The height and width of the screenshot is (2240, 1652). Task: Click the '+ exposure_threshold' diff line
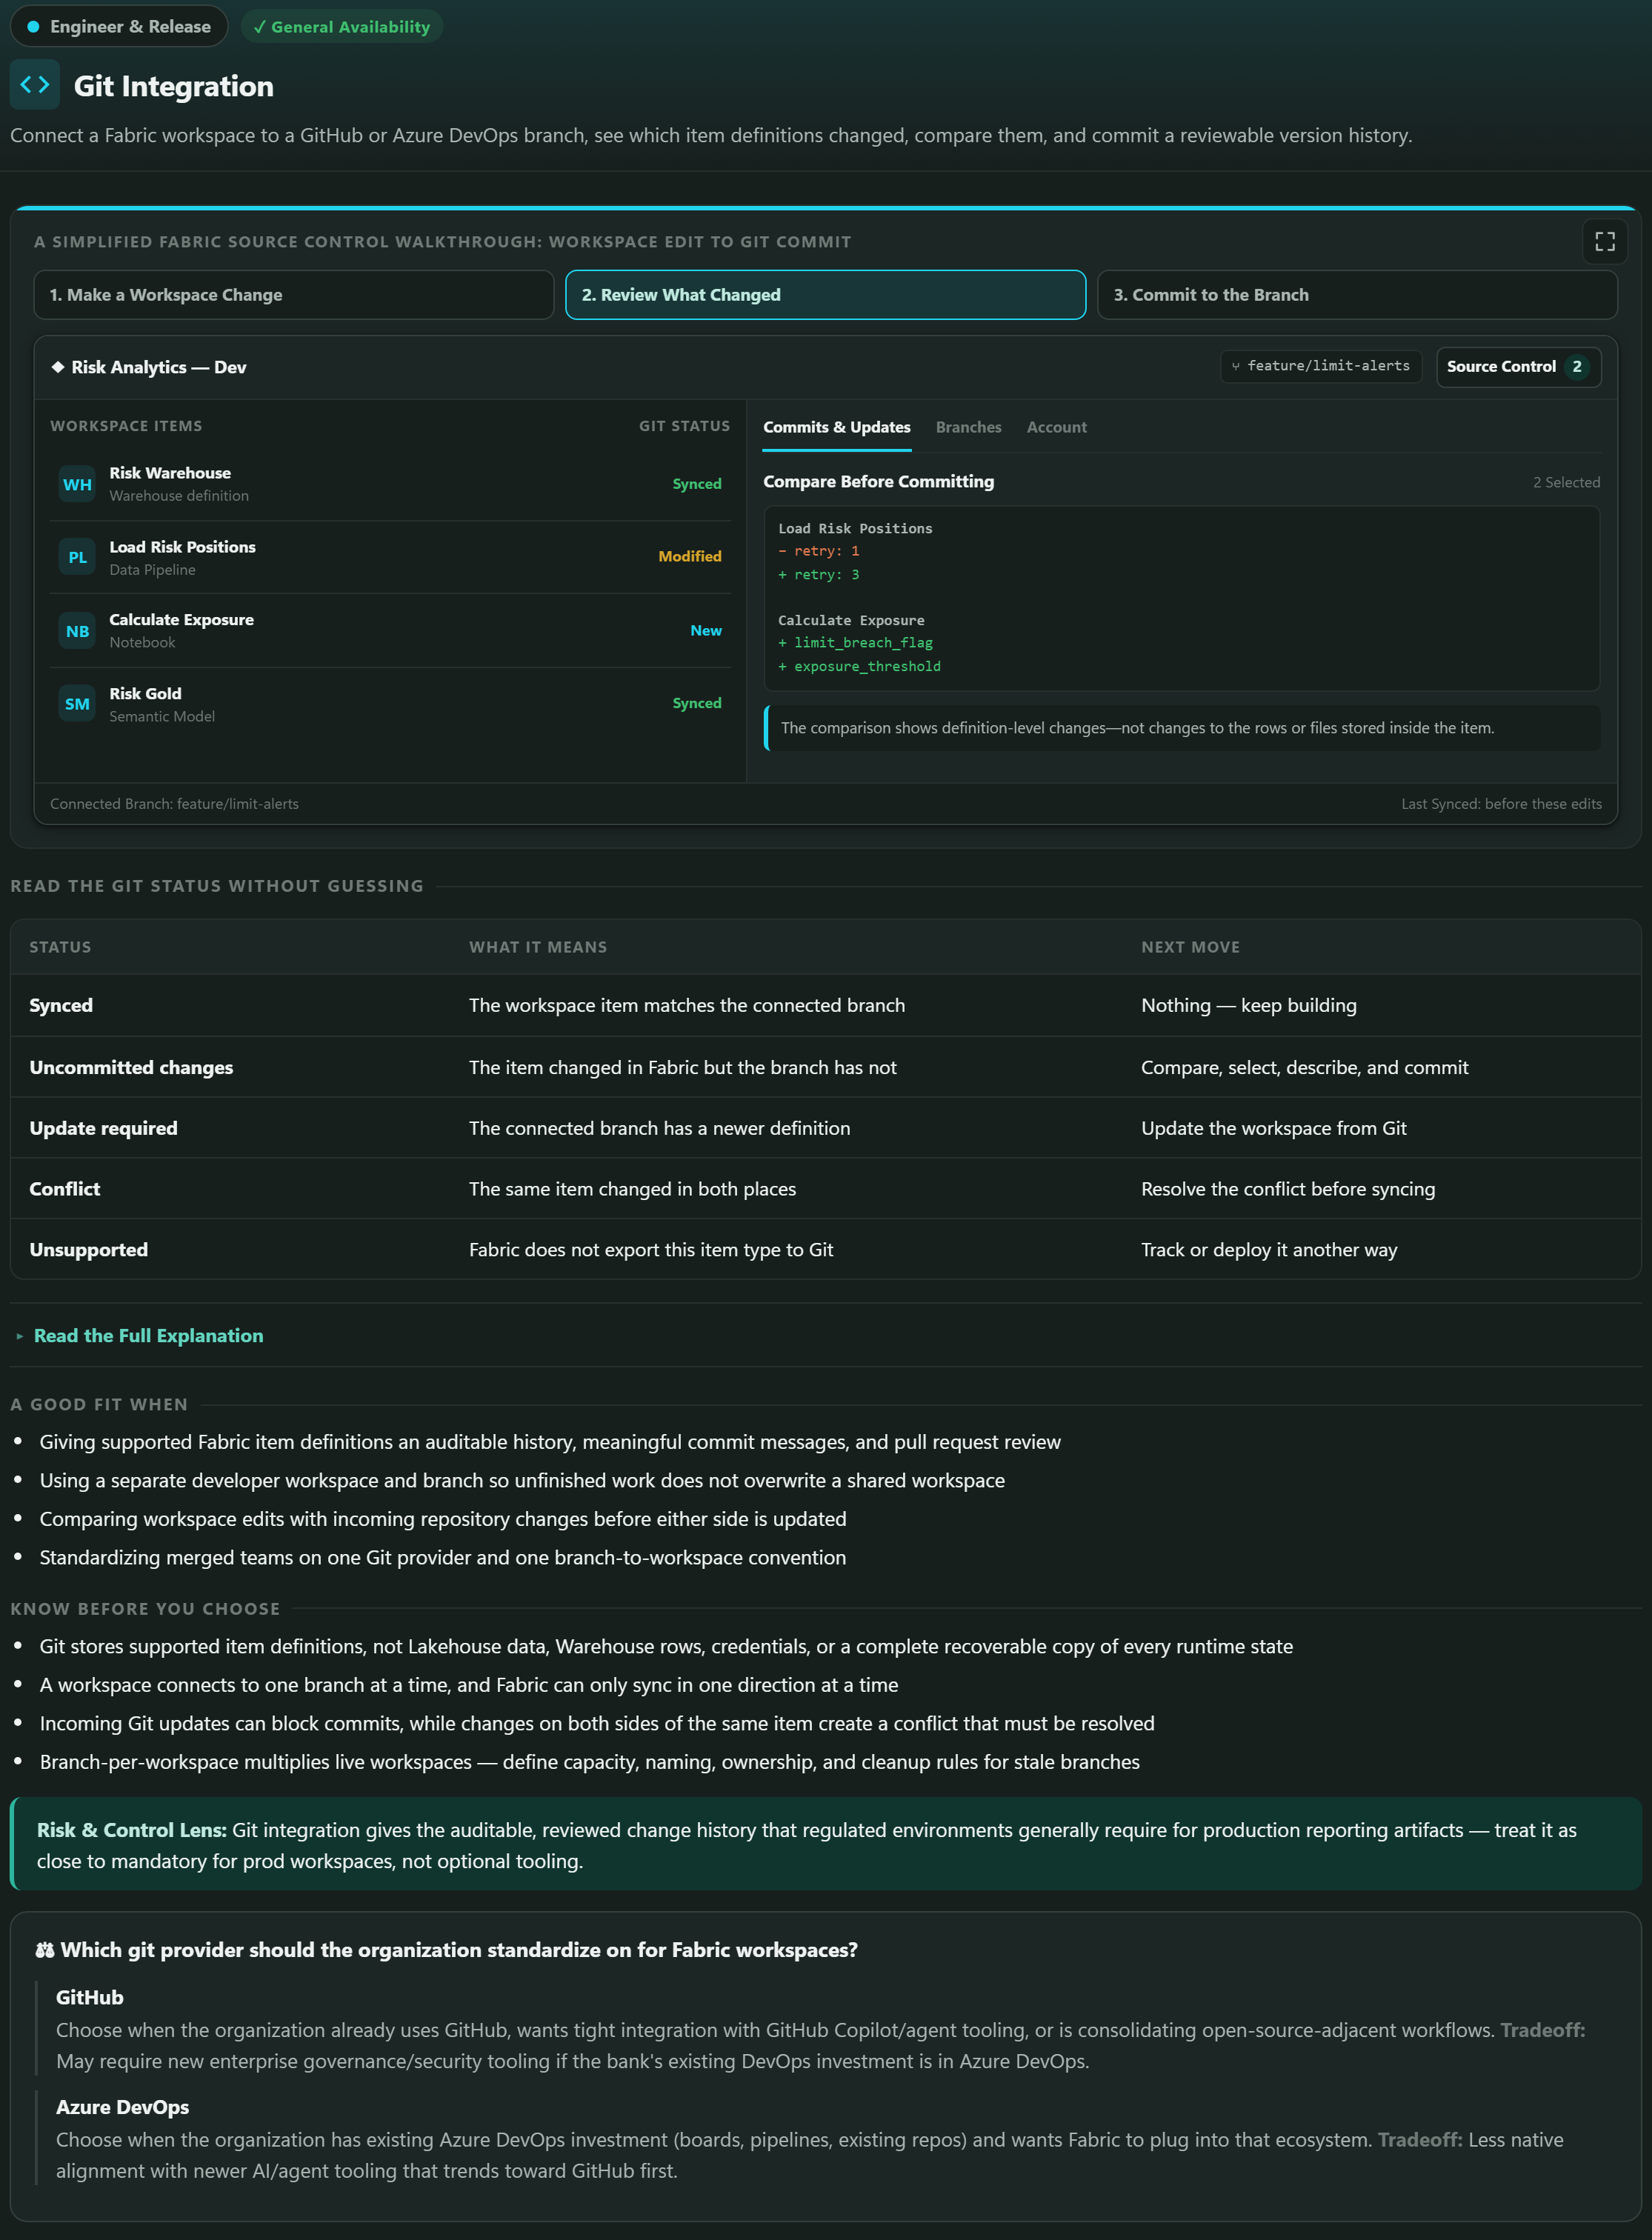[859, 667]
